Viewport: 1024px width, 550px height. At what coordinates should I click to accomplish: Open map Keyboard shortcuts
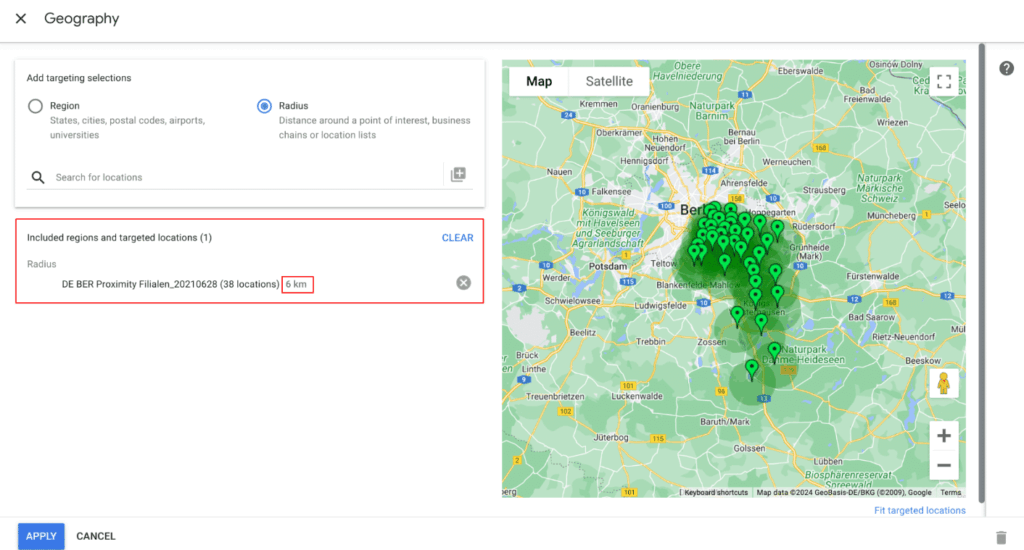point(716,493)
